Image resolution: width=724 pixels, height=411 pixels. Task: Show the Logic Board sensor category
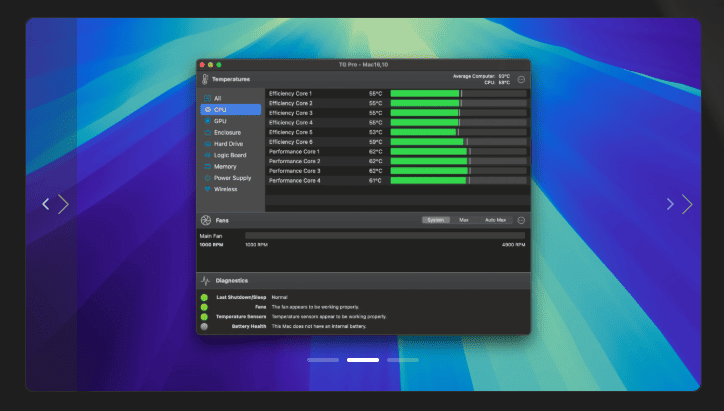[230, 155]
